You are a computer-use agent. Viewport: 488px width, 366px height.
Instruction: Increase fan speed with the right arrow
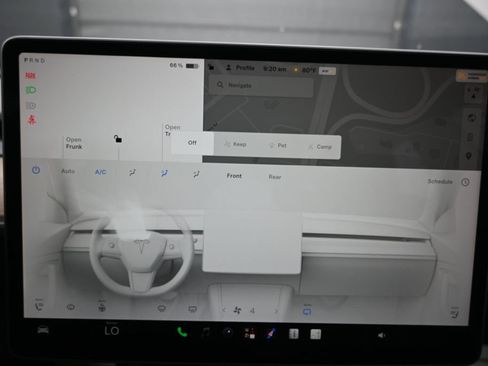pyautogui.click(x=276, y=311)
